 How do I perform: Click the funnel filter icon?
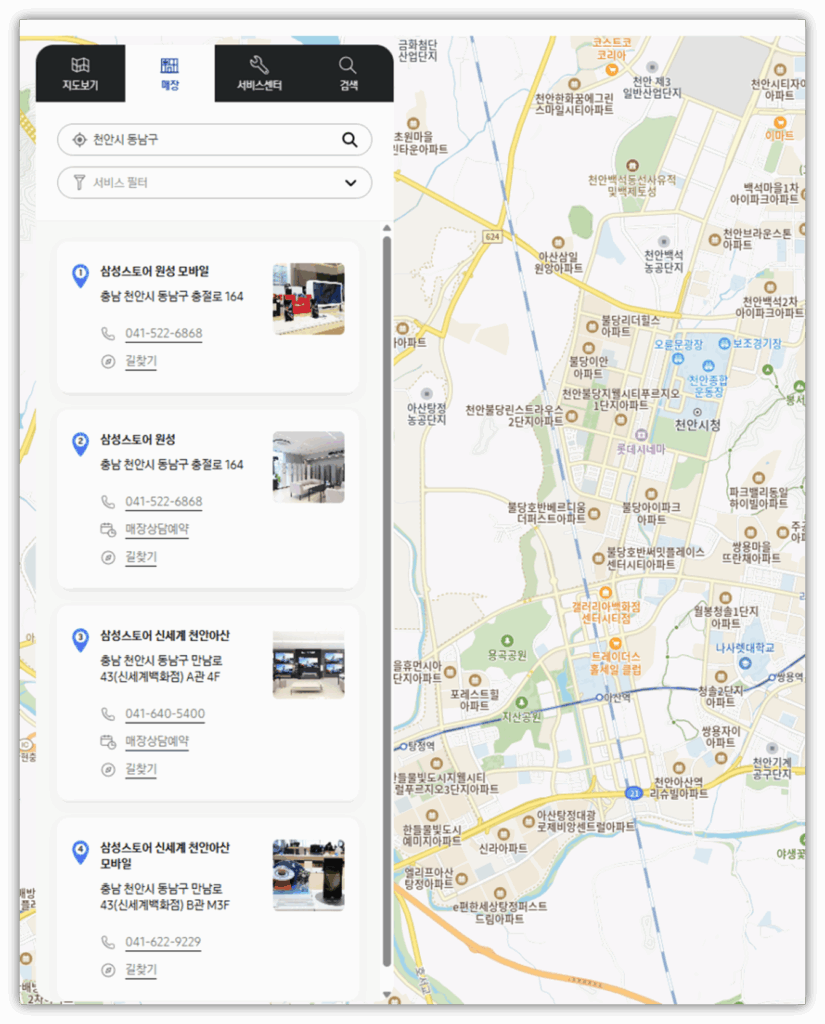coord(79,183)
